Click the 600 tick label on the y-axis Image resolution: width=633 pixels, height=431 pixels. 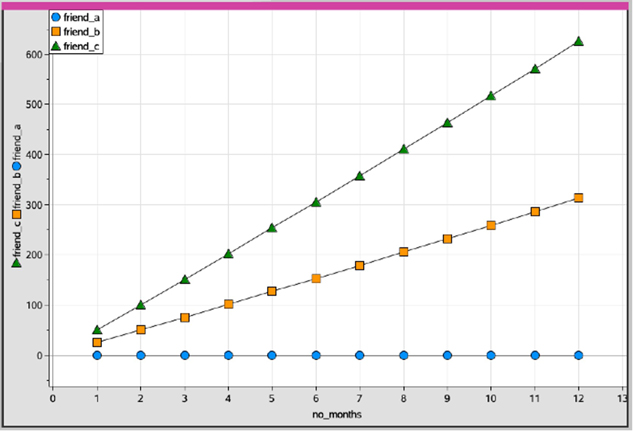(x=37, y=54)
